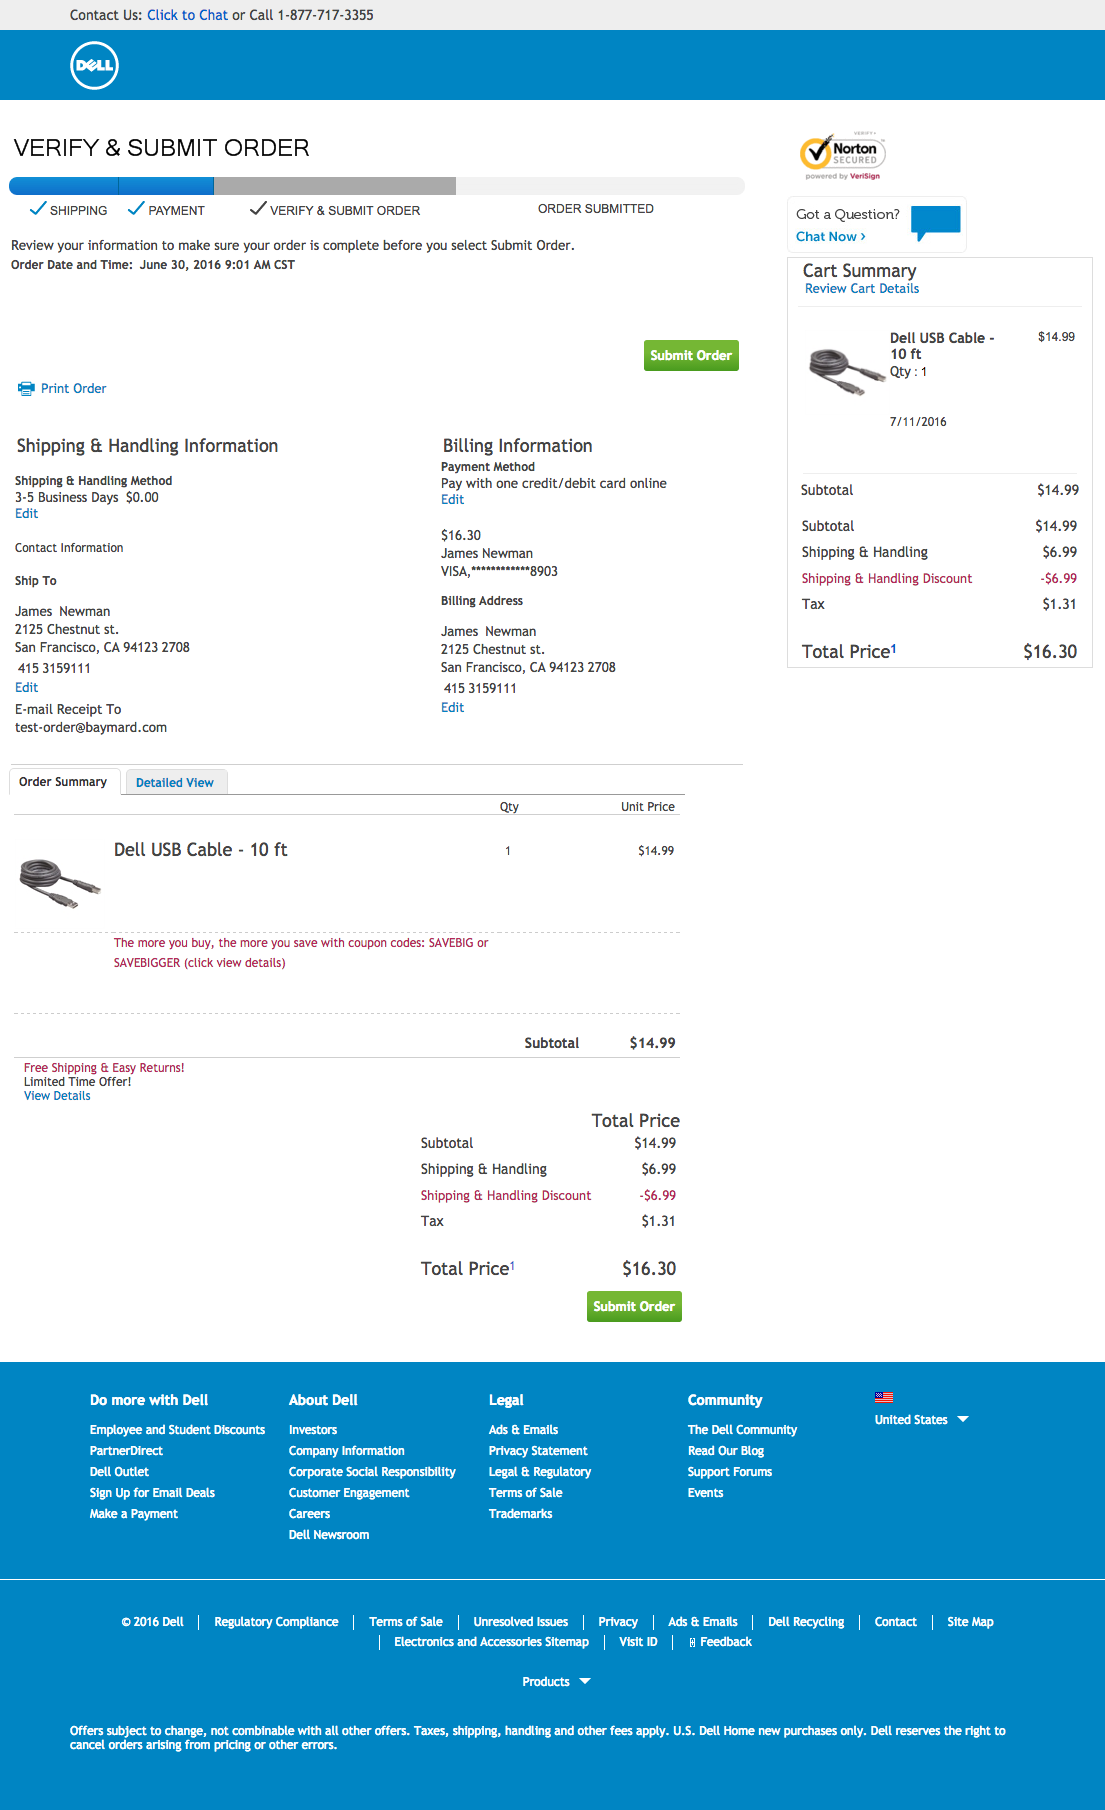
Task: Open Review Cart Details link
Action: (x=860, y=288)
